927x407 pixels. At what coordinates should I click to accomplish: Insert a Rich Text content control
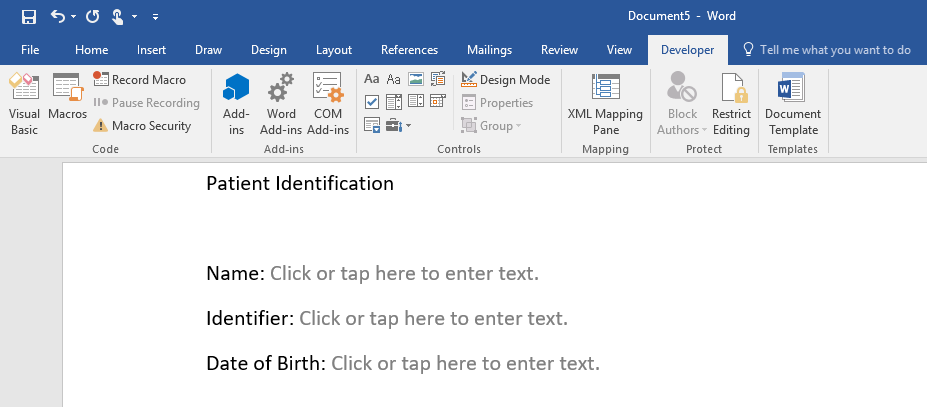click(x=372, y=79)
